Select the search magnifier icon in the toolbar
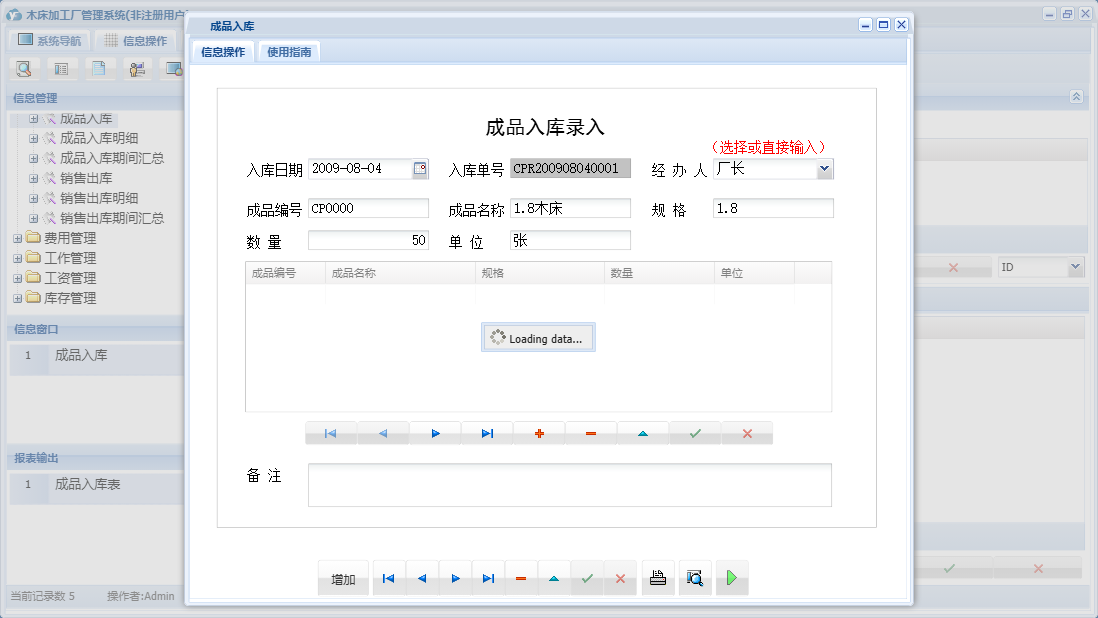Screen dimensions: 1098x618 (24, 68)
